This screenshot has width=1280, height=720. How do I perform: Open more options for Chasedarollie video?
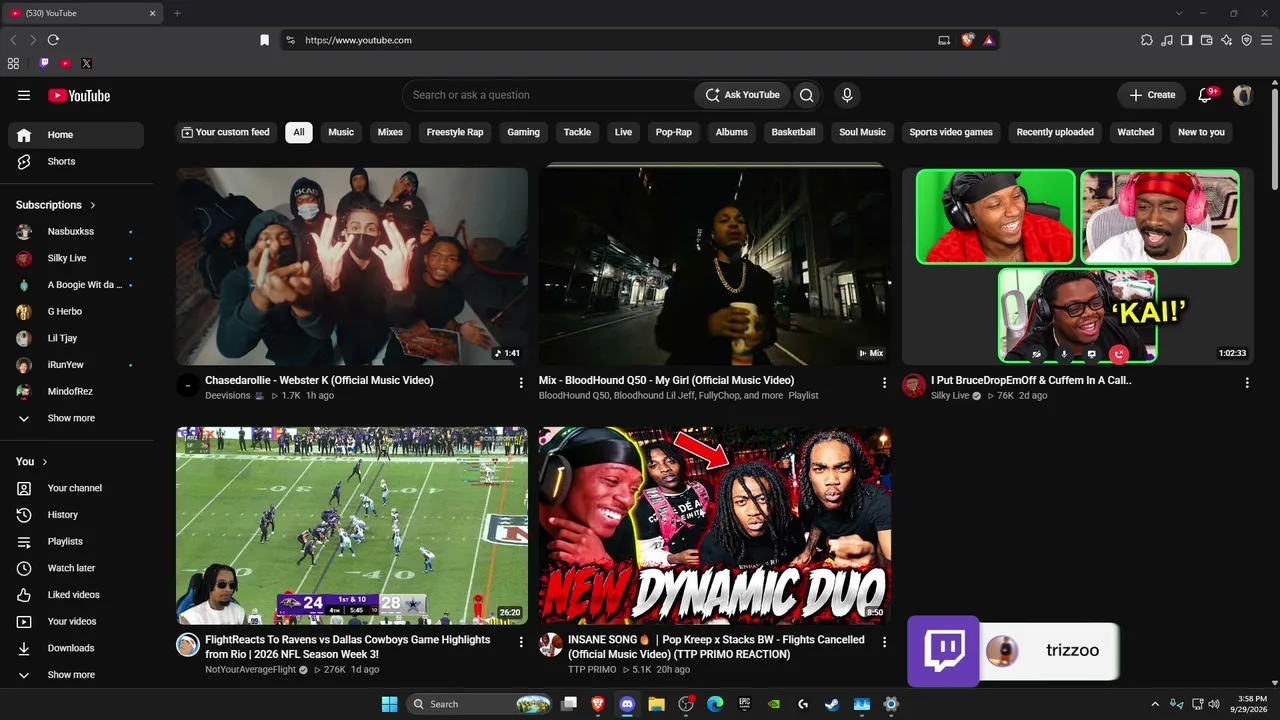[x=521, y=382]
